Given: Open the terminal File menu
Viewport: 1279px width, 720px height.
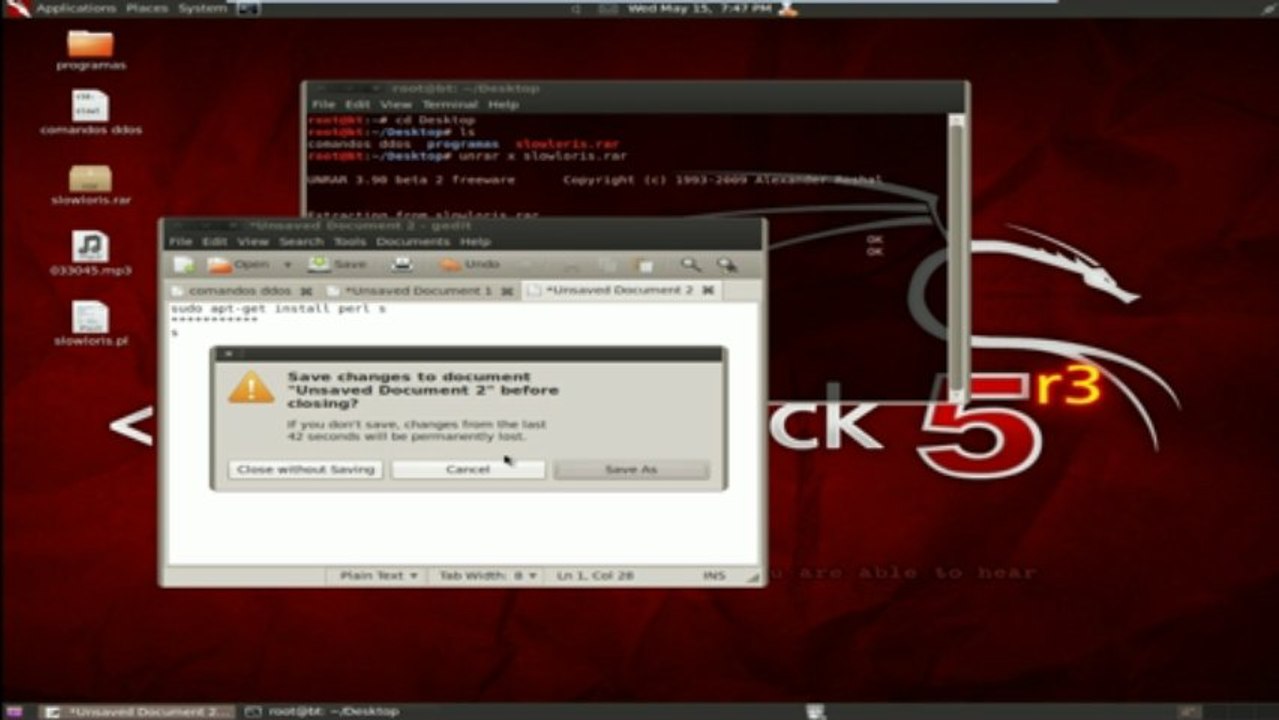Looking at the screenshot, I should coord(323,104).
